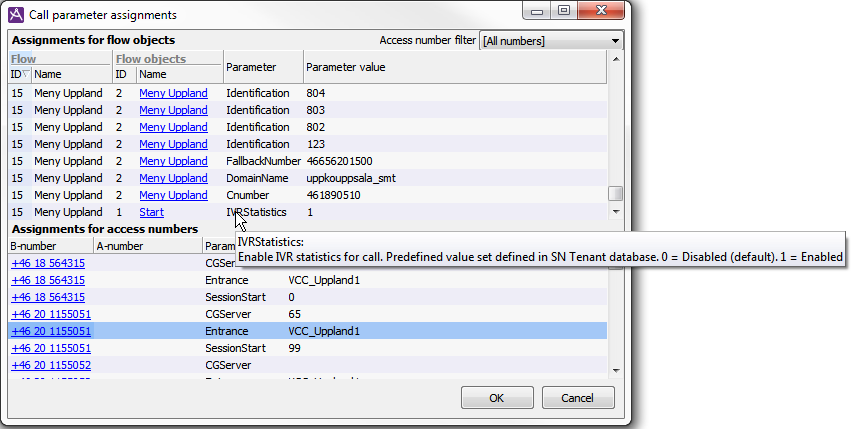Open +46 20 1155051 link in highlighted Entrance row
851x429 pixels.
point(51,331)
